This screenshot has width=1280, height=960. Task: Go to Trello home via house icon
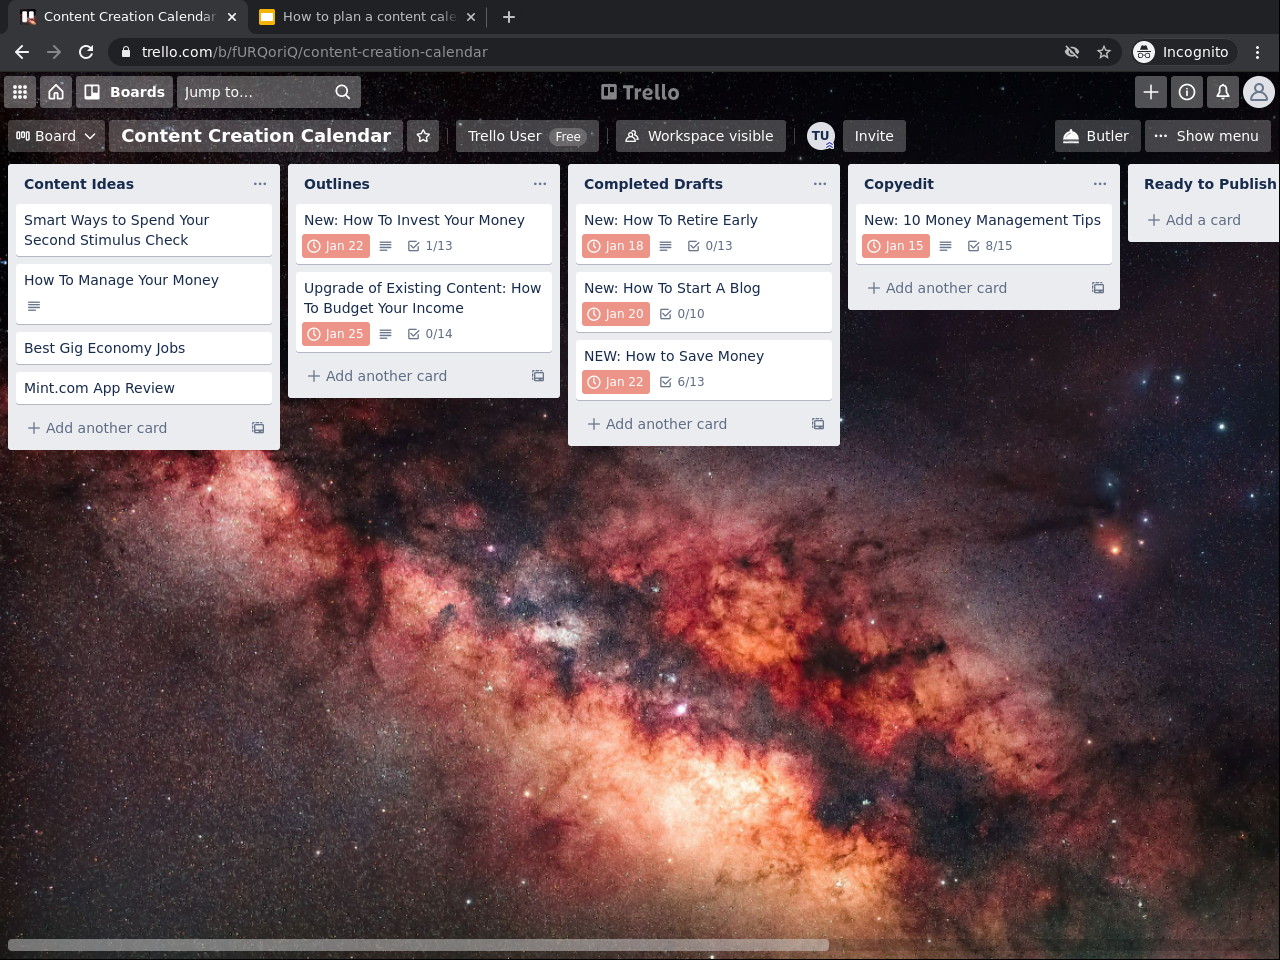[56, 92]
